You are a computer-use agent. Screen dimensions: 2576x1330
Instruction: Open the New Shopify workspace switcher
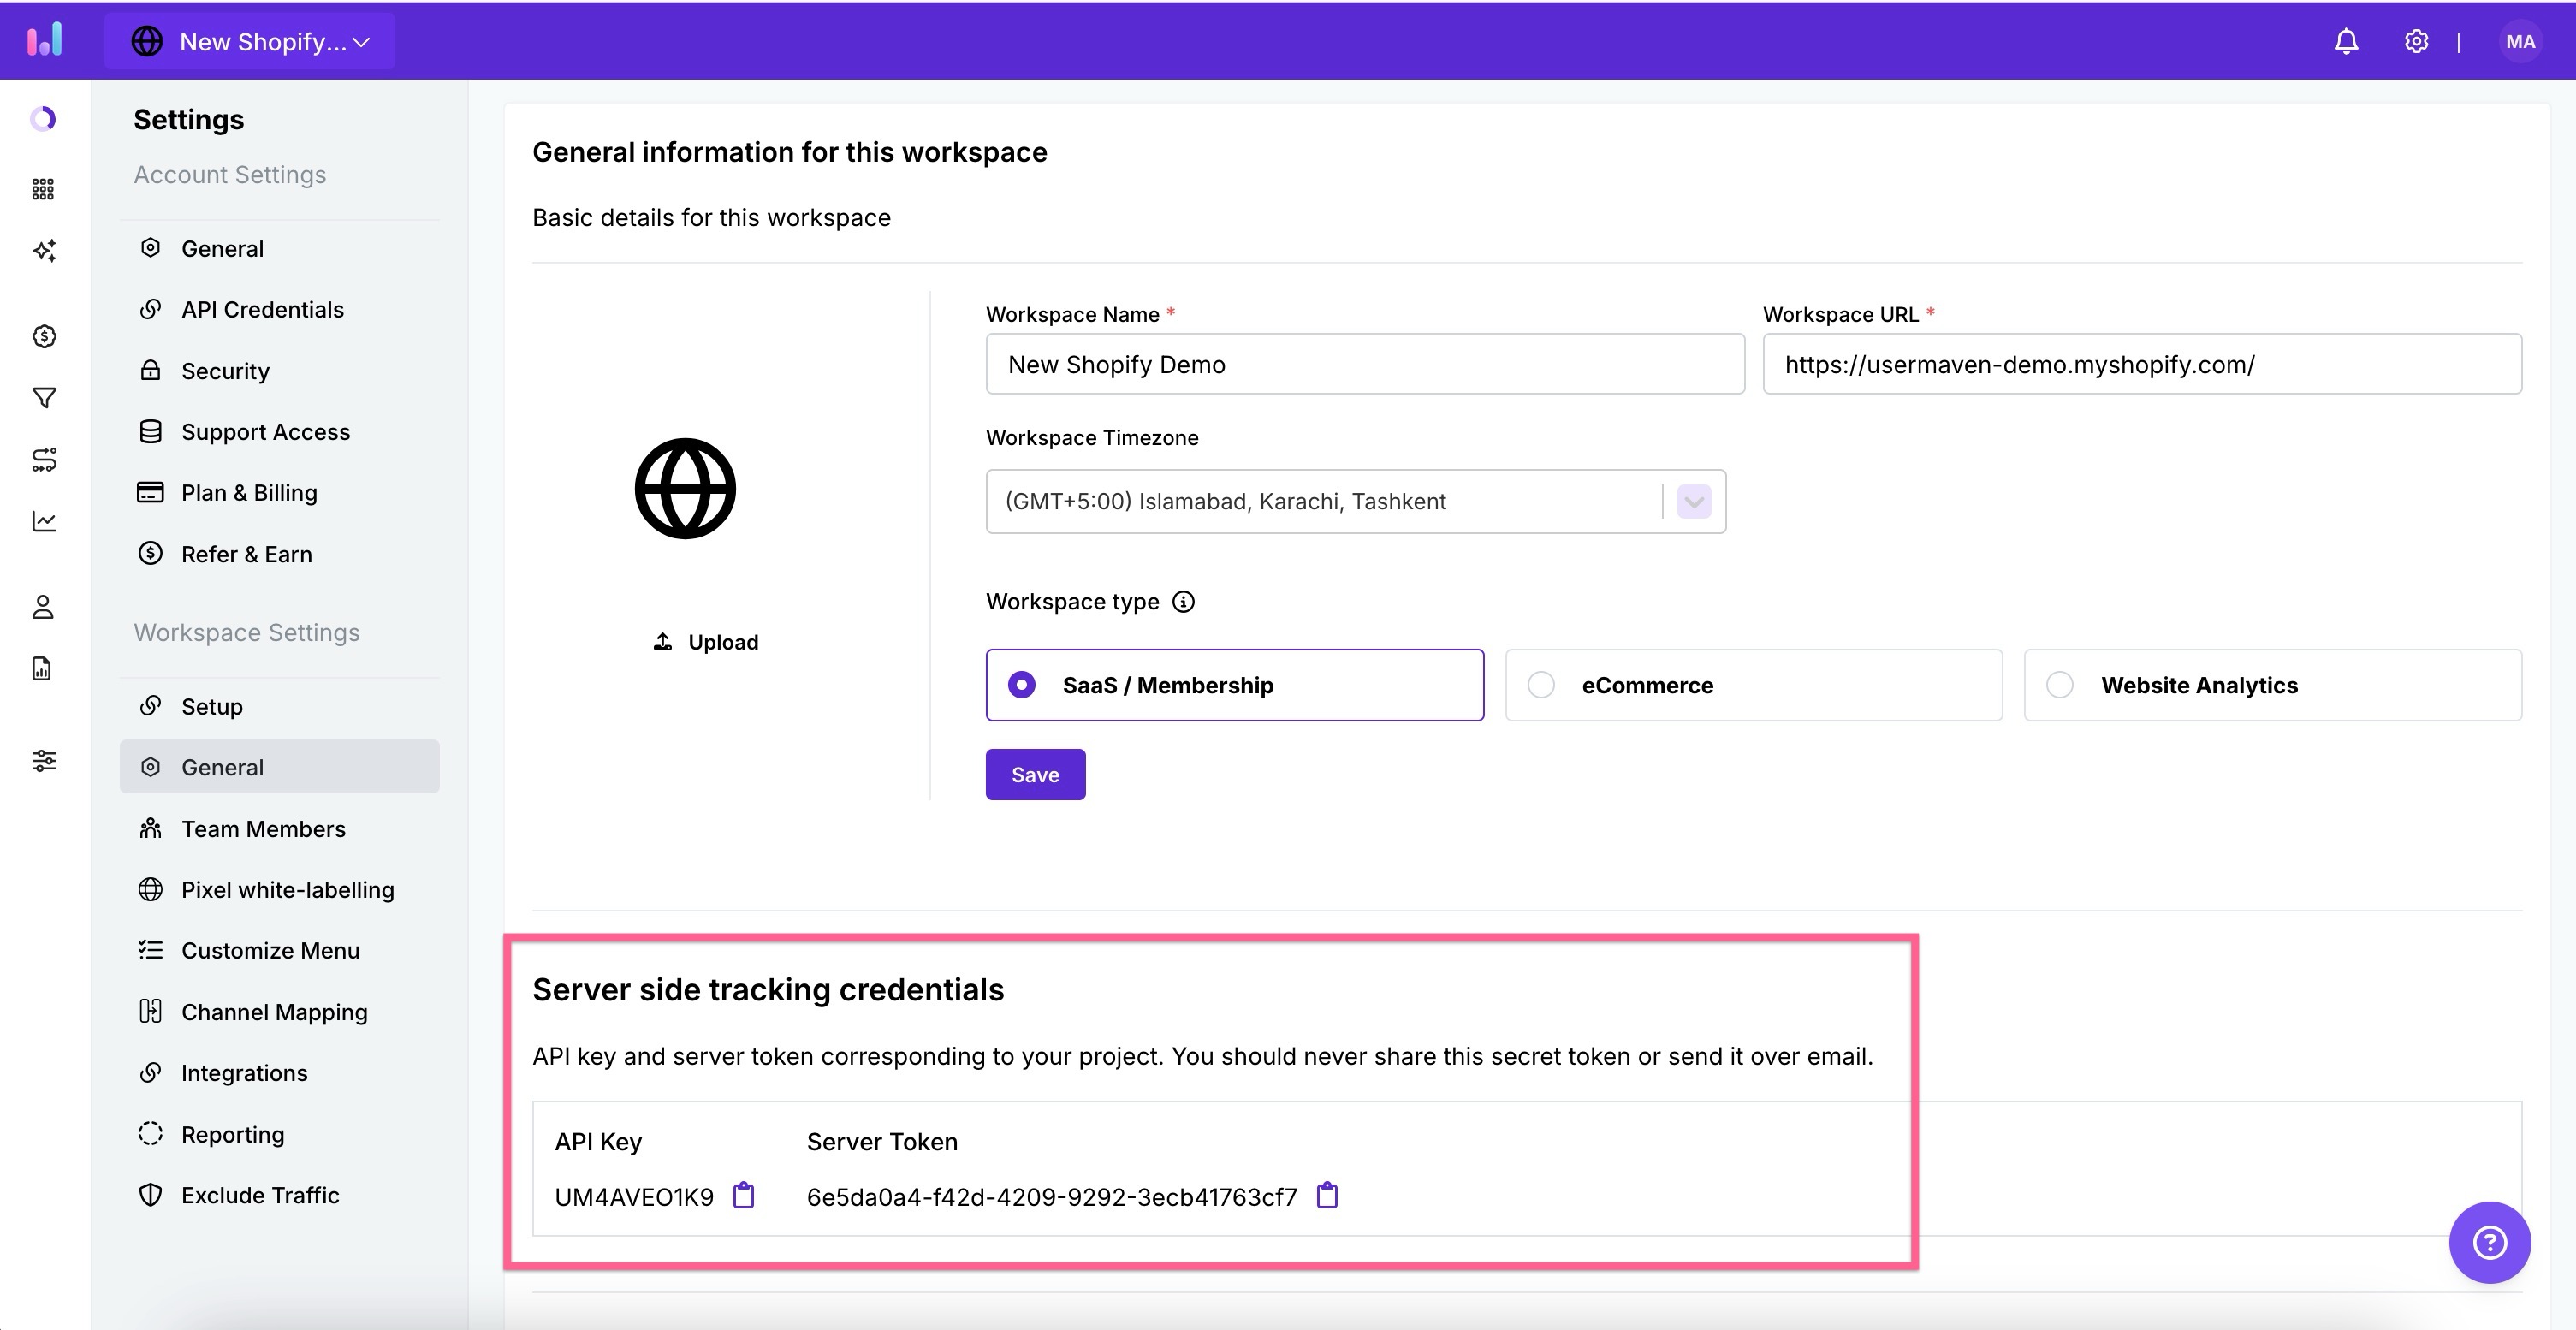pyautogui.click(x=250, y=41)
